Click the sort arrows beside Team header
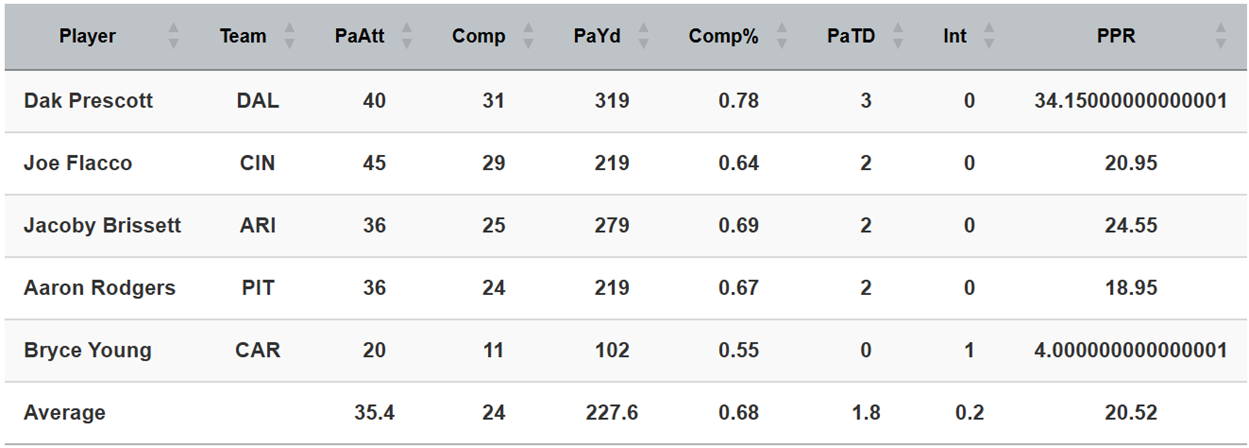 [x=290, y=37]
